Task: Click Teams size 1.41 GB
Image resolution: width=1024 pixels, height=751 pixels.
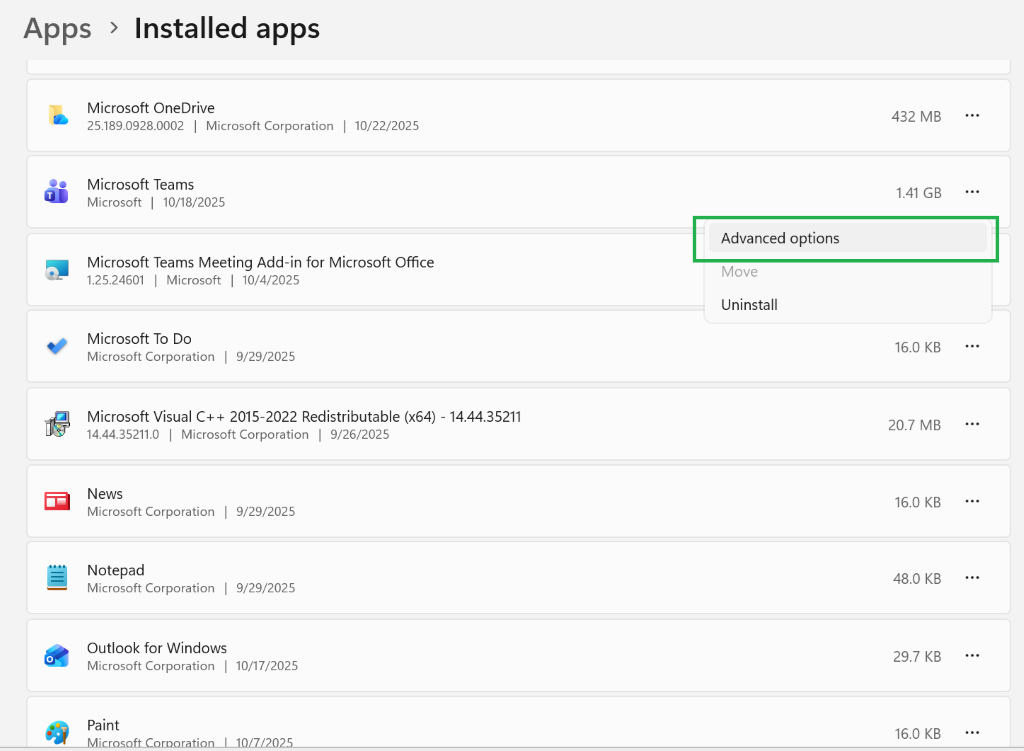Action: [x=918, y=193]
